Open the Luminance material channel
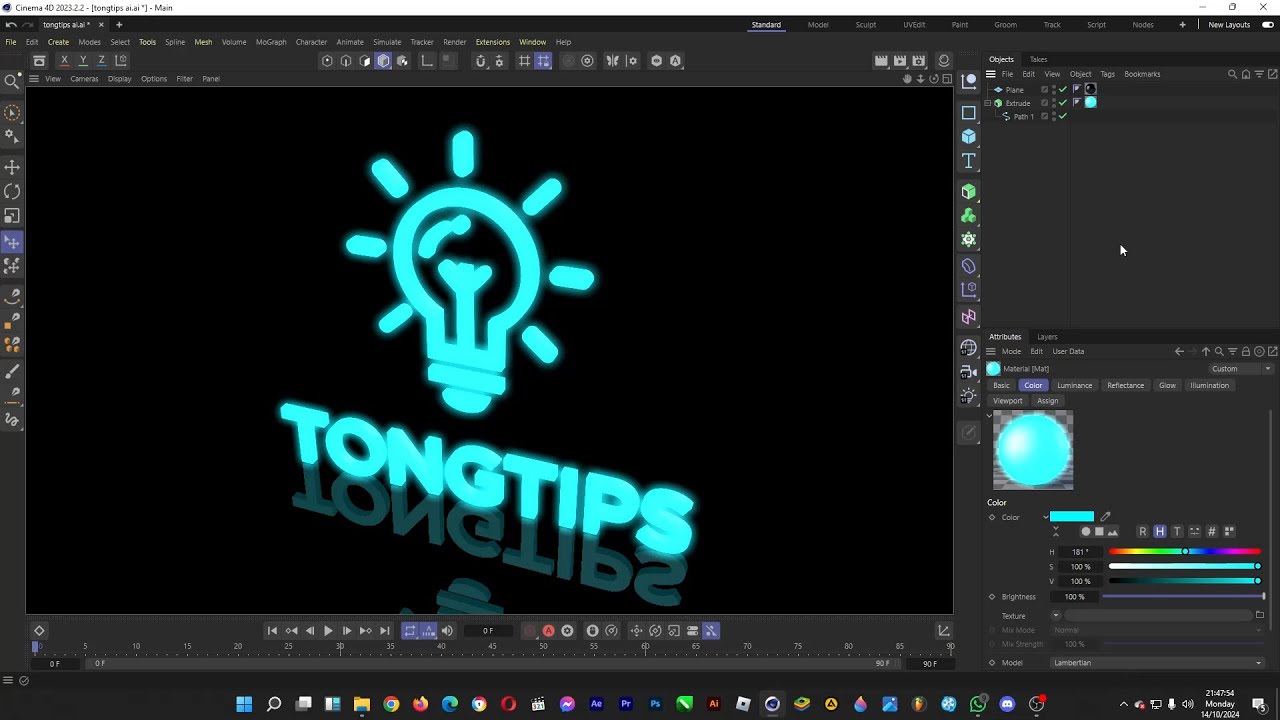This screenshot has height=720, width=1280. tap(1075, 385)
